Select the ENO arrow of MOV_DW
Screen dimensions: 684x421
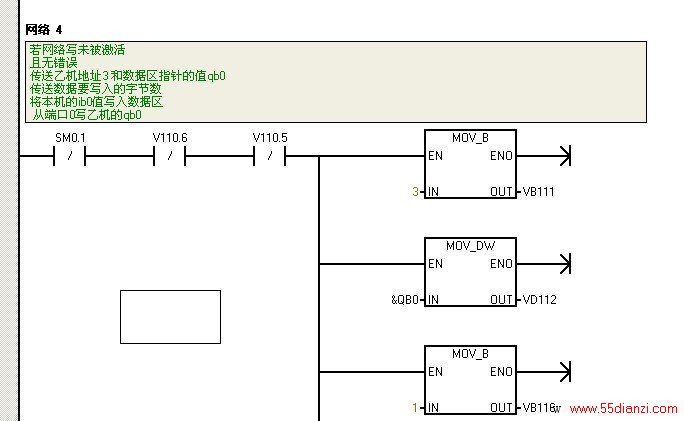tap(565, 264)
